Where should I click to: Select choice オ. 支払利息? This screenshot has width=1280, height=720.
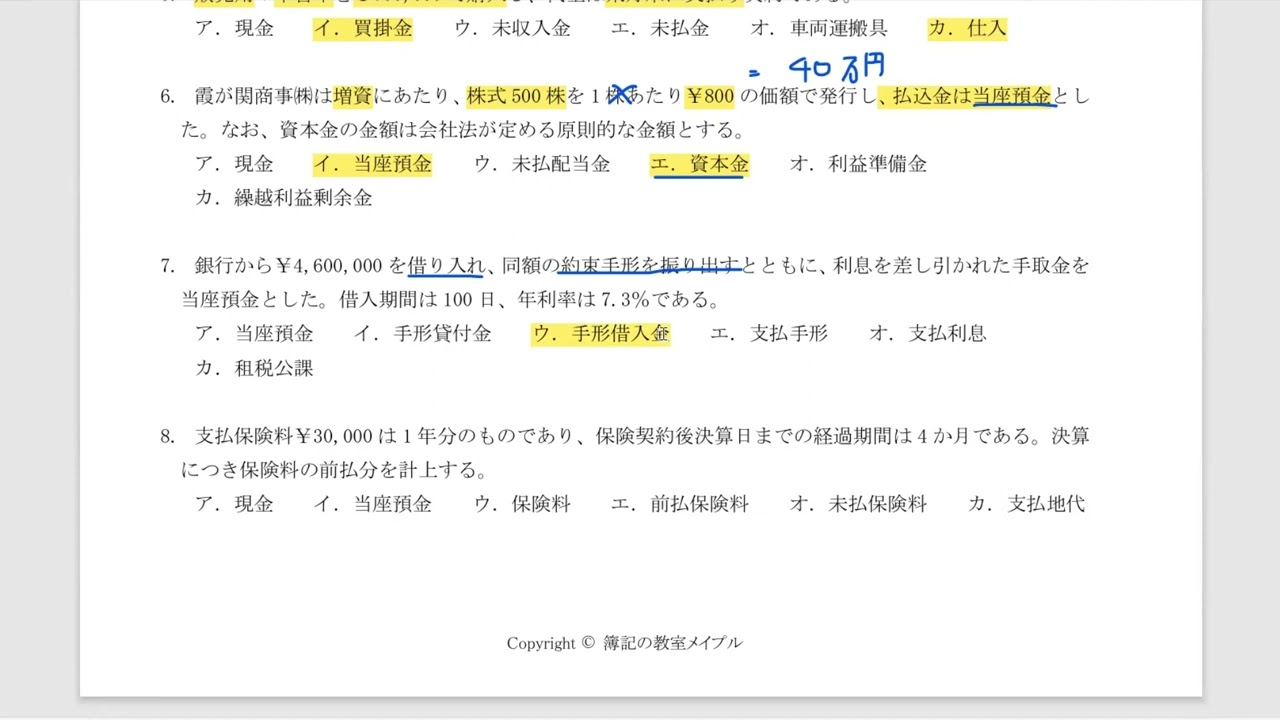coord(928,334)
